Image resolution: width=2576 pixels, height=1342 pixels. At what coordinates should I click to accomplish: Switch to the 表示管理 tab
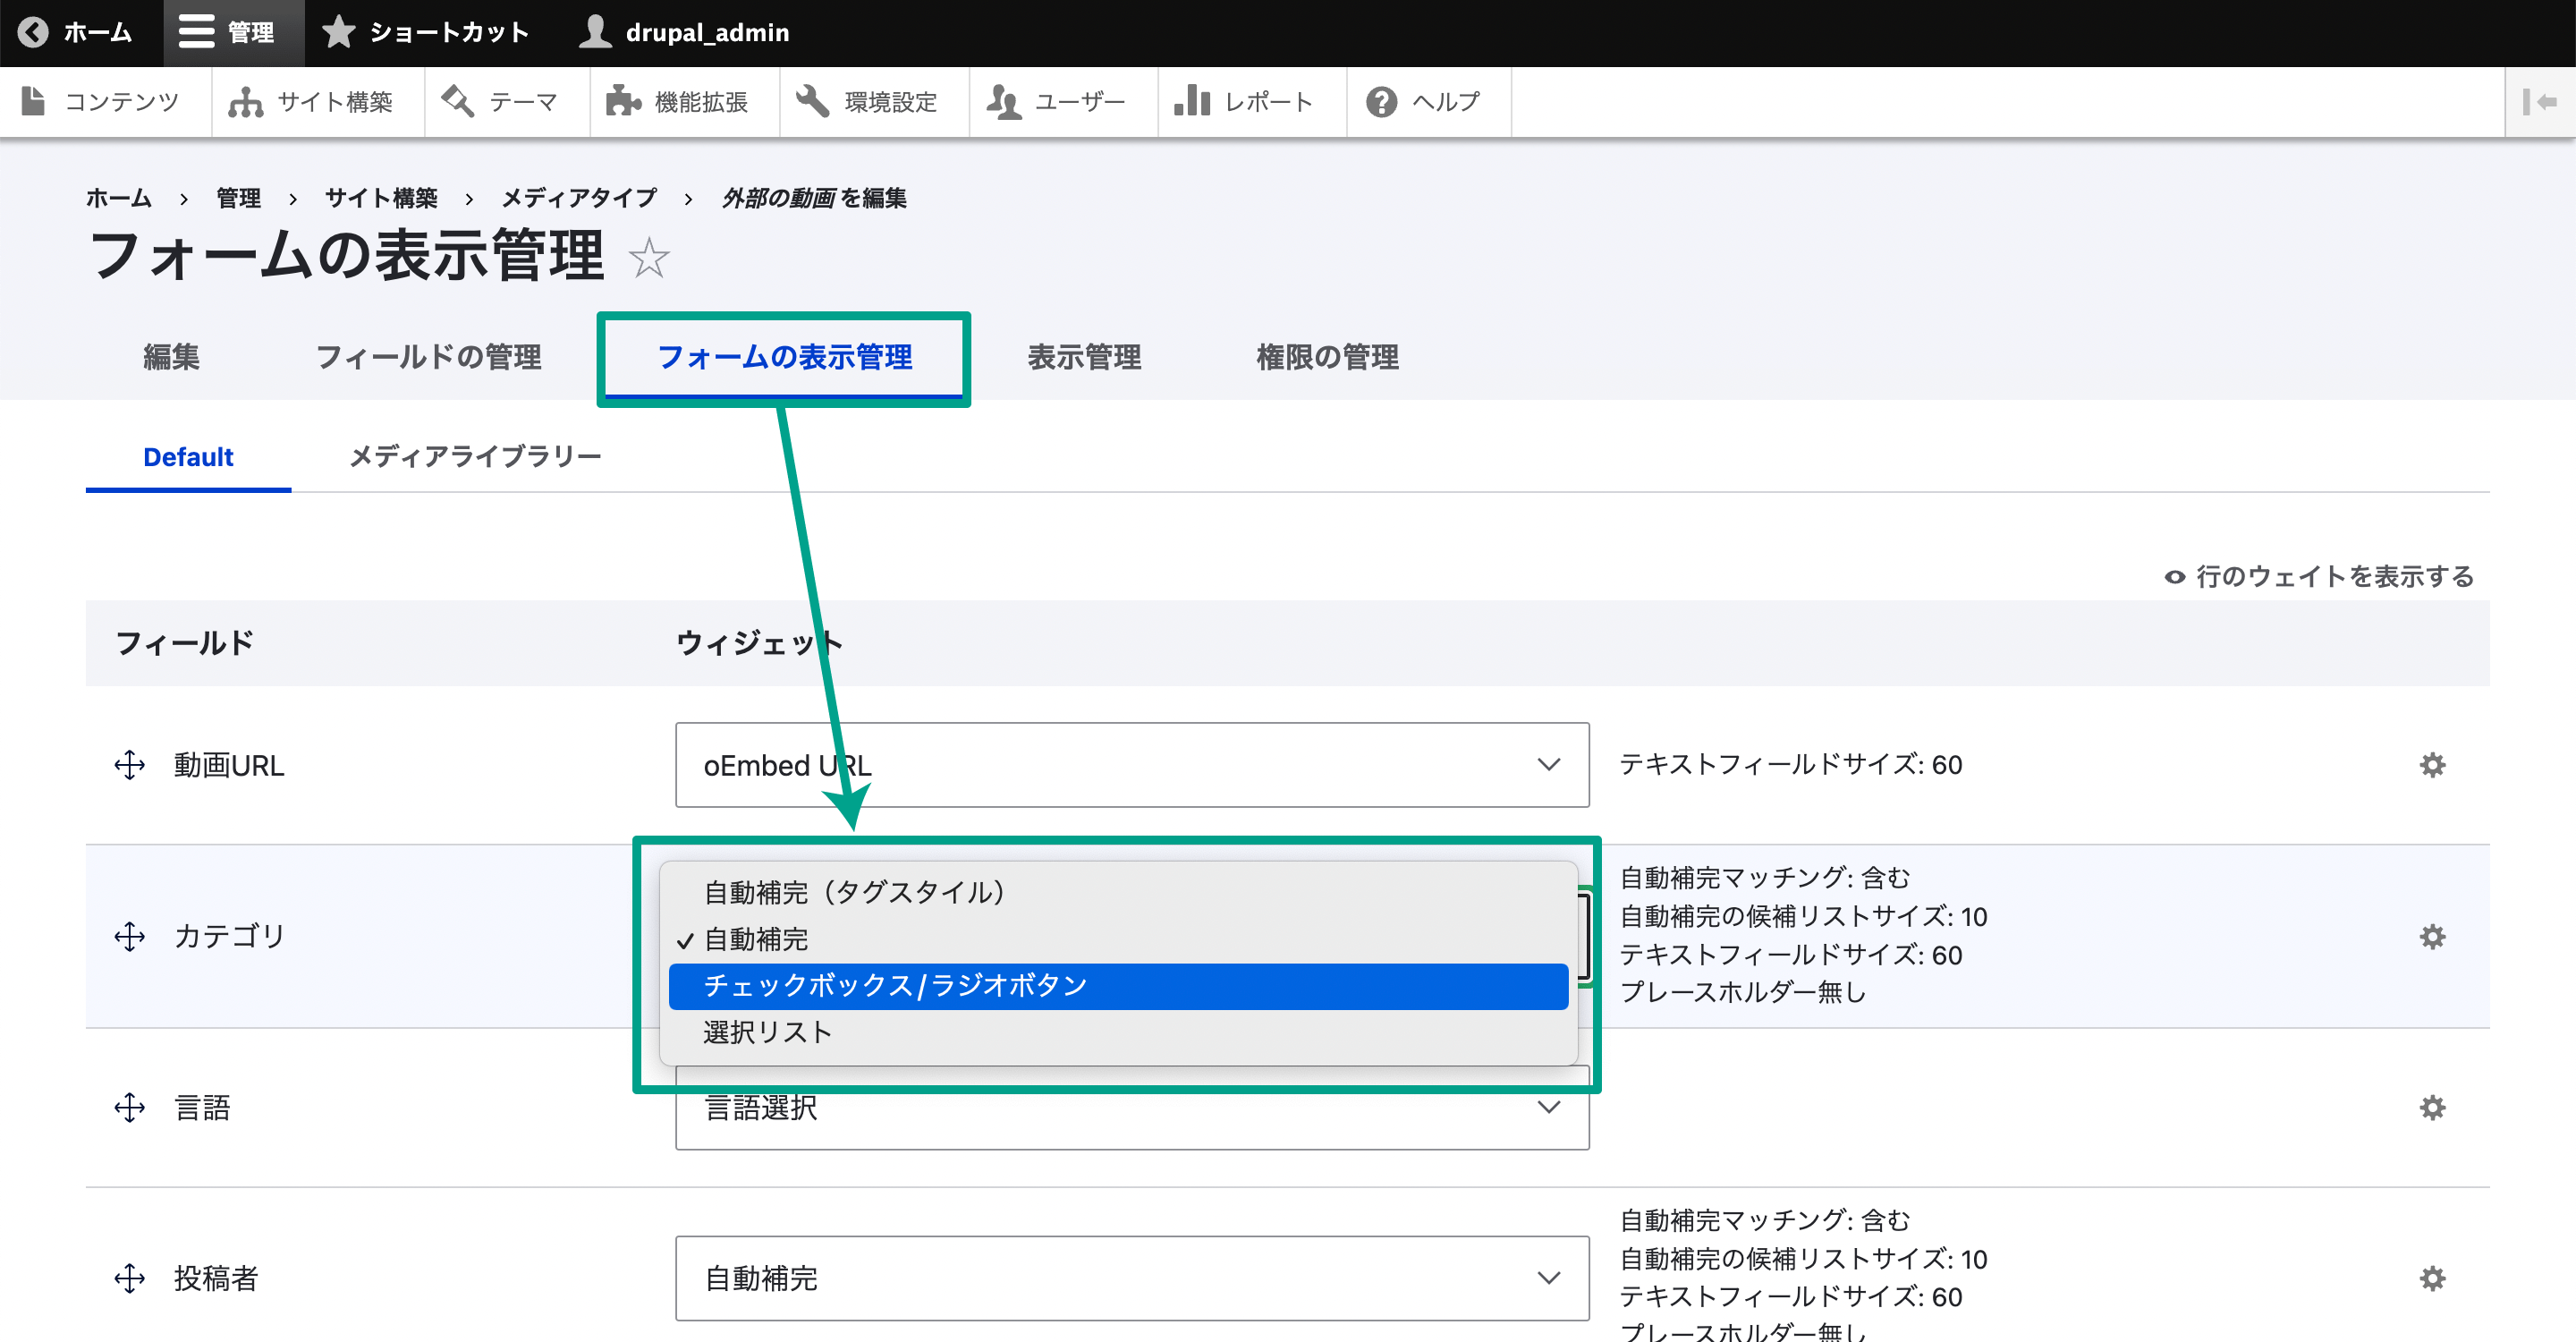tap(1085, 357)
